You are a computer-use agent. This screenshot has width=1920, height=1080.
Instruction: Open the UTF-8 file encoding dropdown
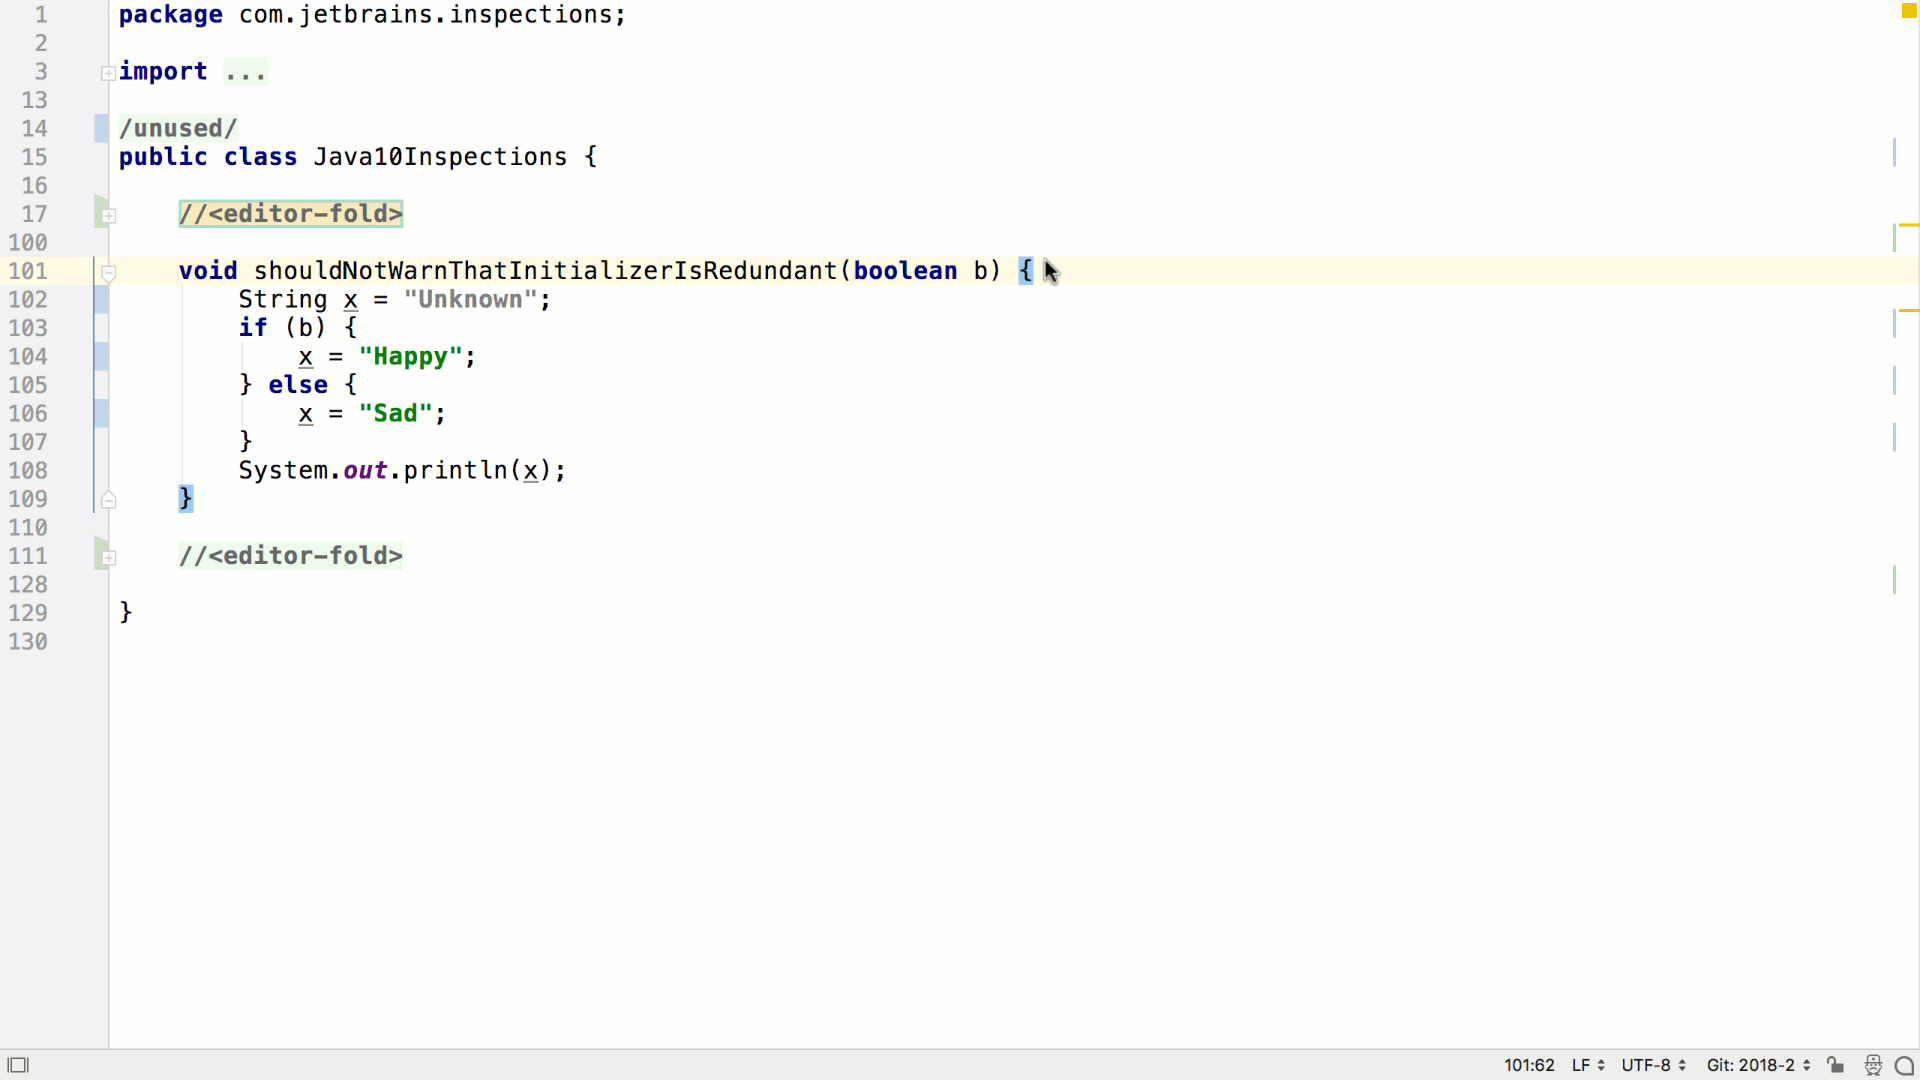tap(1652, 1065)
